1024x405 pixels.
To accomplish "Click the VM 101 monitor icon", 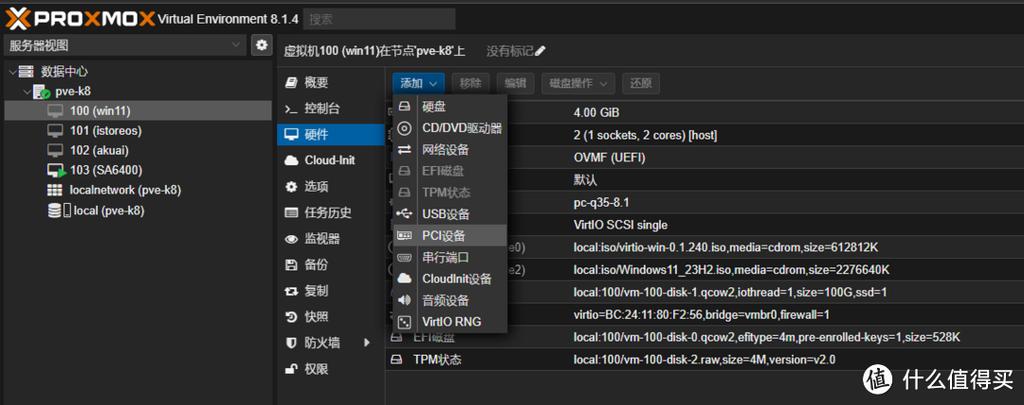I will [x=56, y=131].
